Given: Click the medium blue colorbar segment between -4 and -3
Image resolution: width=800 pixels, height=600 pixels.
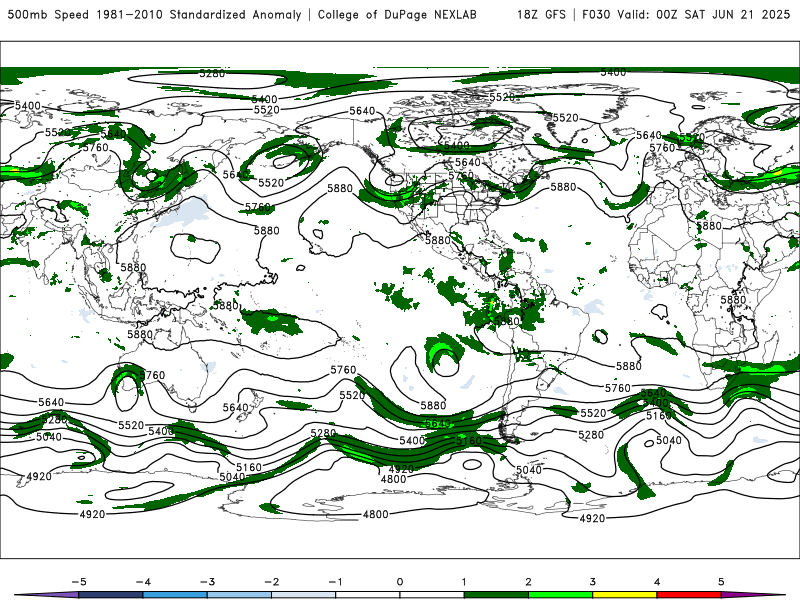Looking at the screenshot, I should click(175, 595).
